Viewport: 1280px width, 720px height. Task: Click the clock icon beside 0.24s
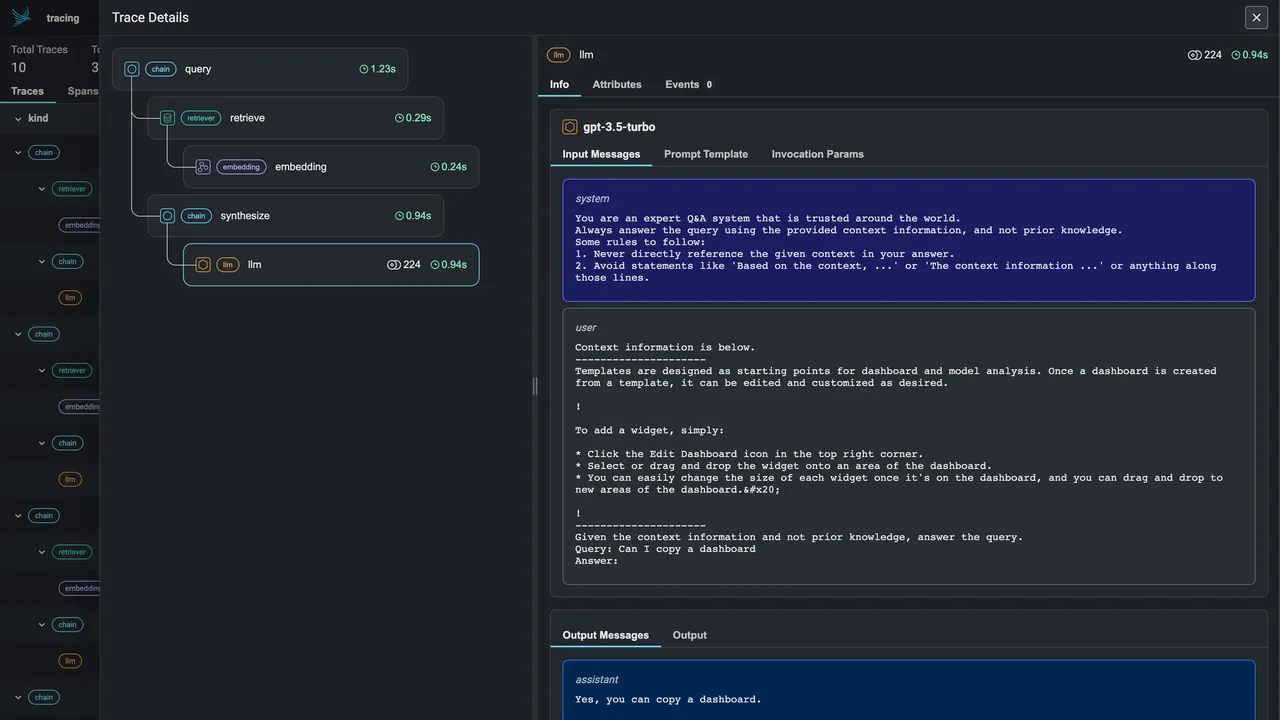435,167
